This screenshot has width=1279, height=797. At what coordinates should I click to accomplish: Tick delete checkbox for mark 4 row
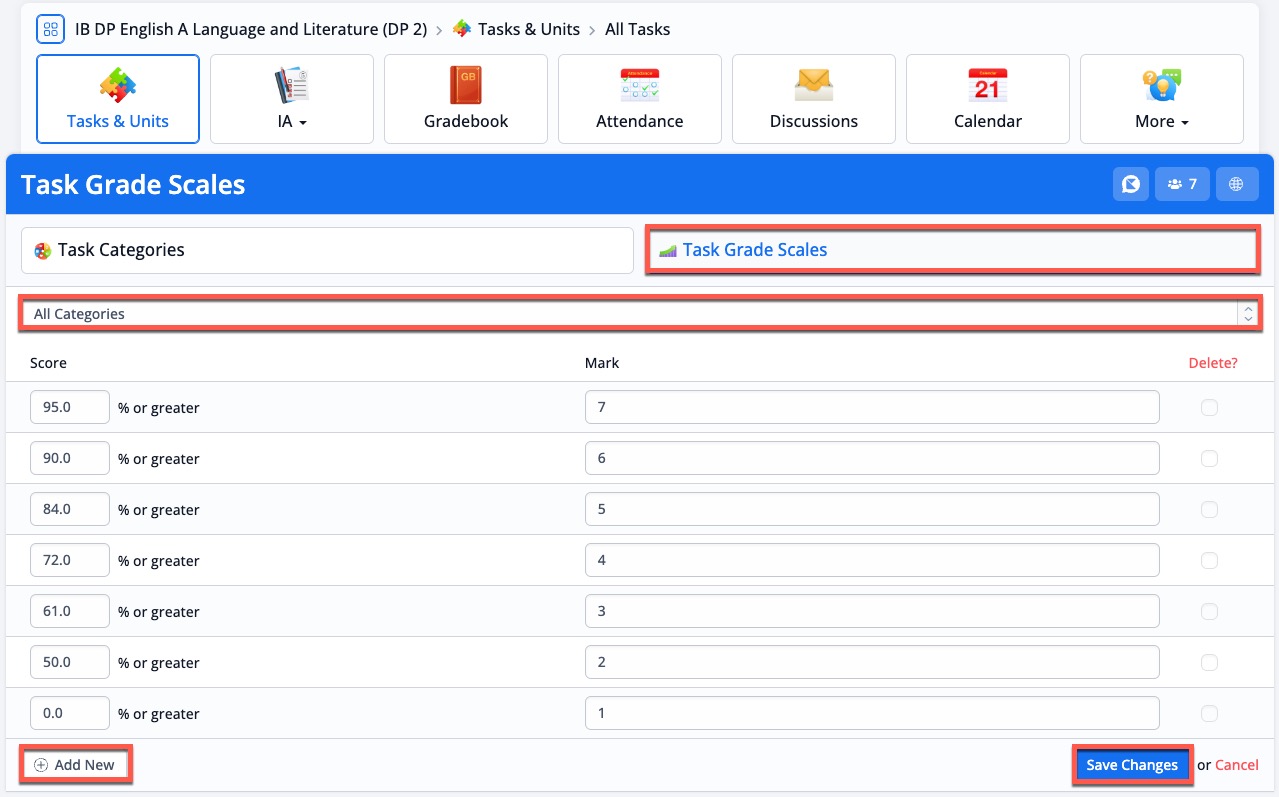click(x=1209, y=560)
